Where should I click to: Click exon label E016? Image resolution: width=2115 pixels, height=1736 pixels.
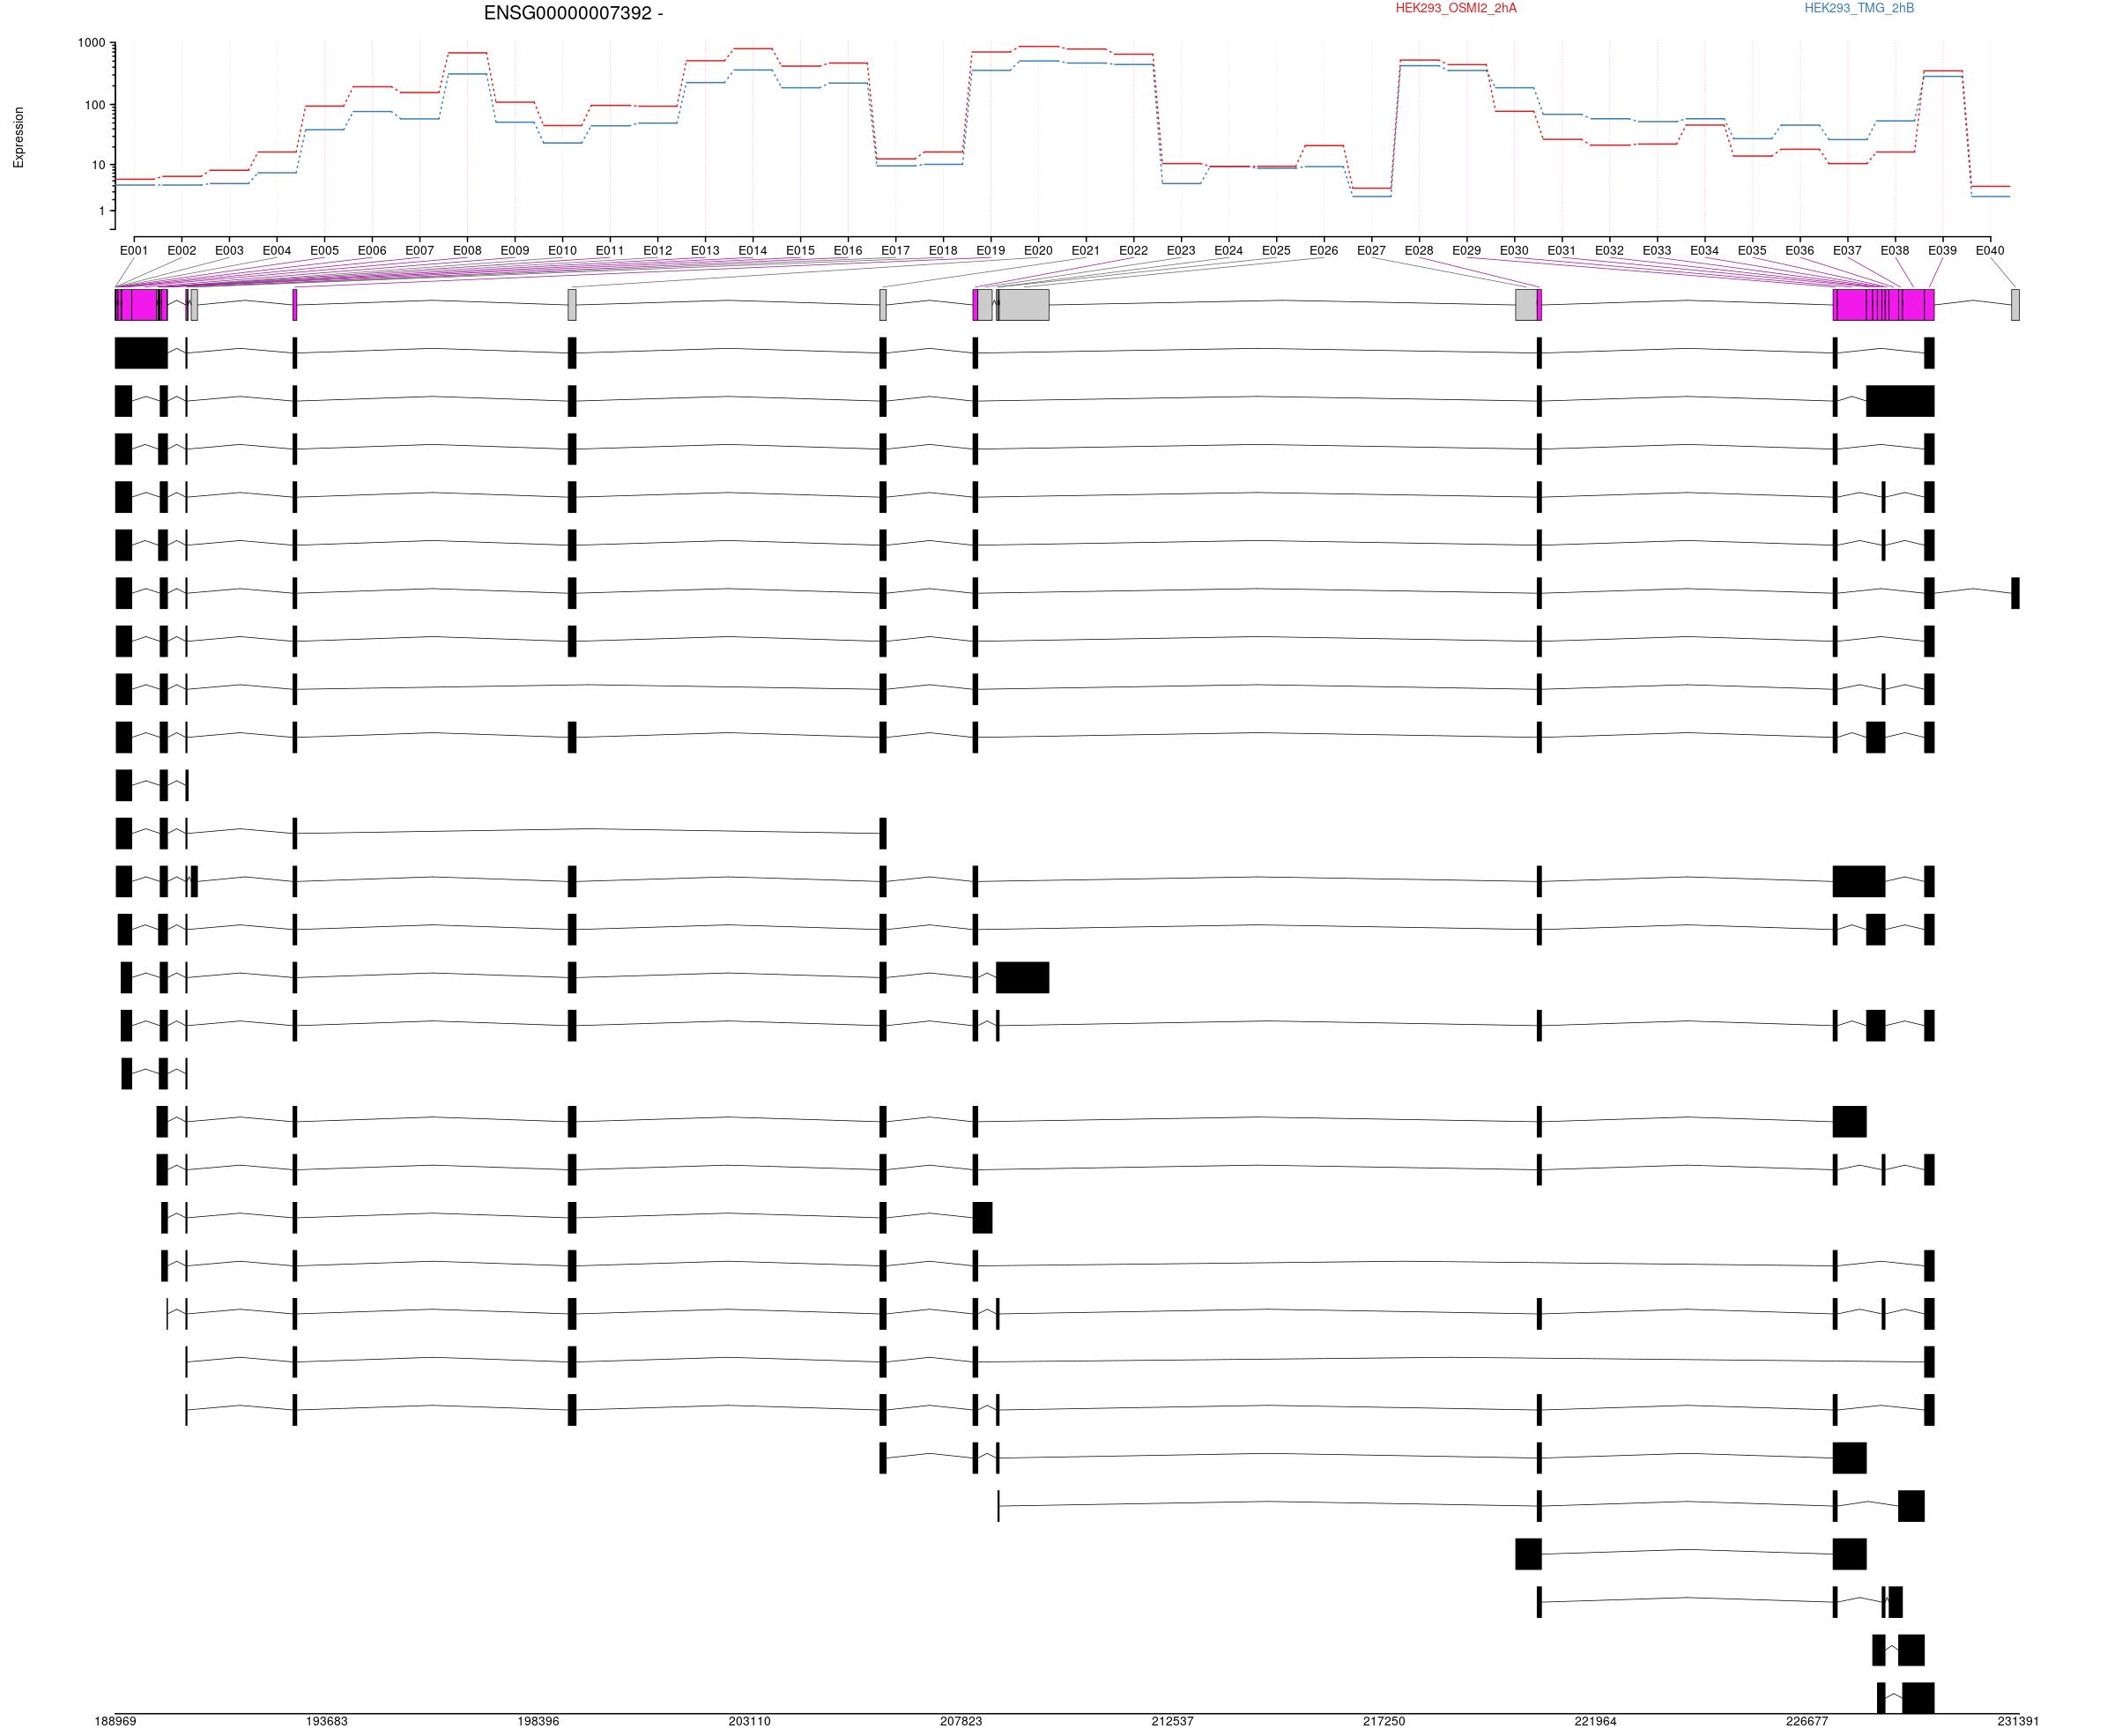(x=848, y=251)
